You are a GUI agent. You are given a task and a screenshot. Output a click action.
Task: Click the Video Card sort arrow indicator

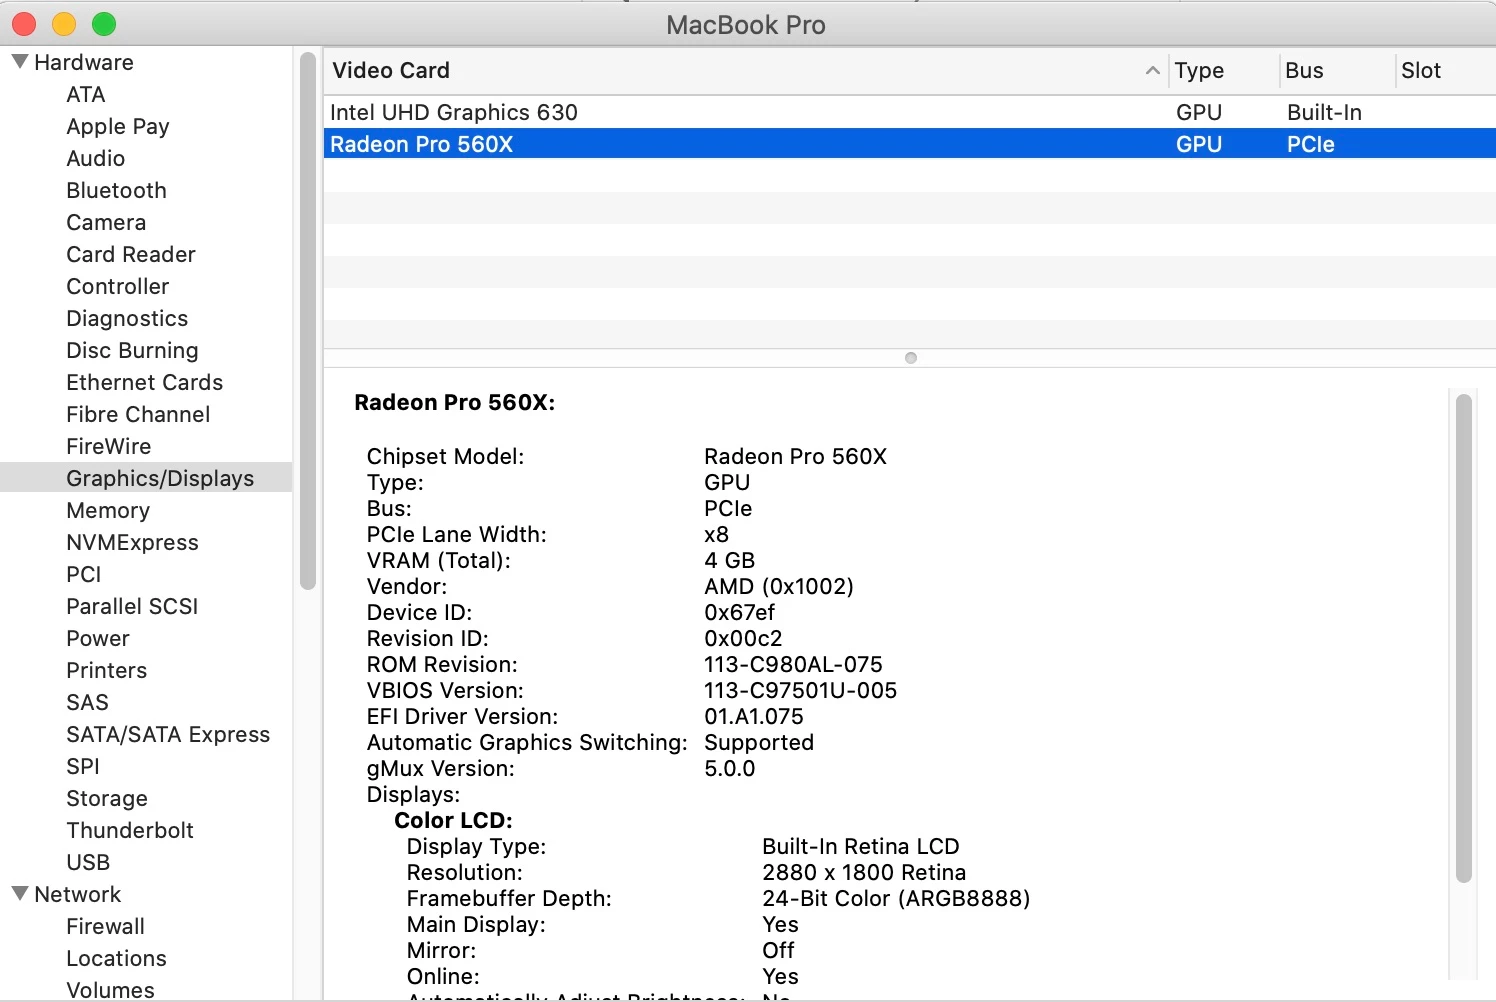pyautogui.click(x=1152, y=70)
